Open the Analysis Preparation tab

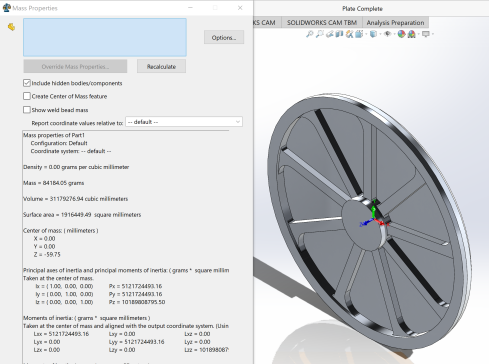tap(395, 23)
